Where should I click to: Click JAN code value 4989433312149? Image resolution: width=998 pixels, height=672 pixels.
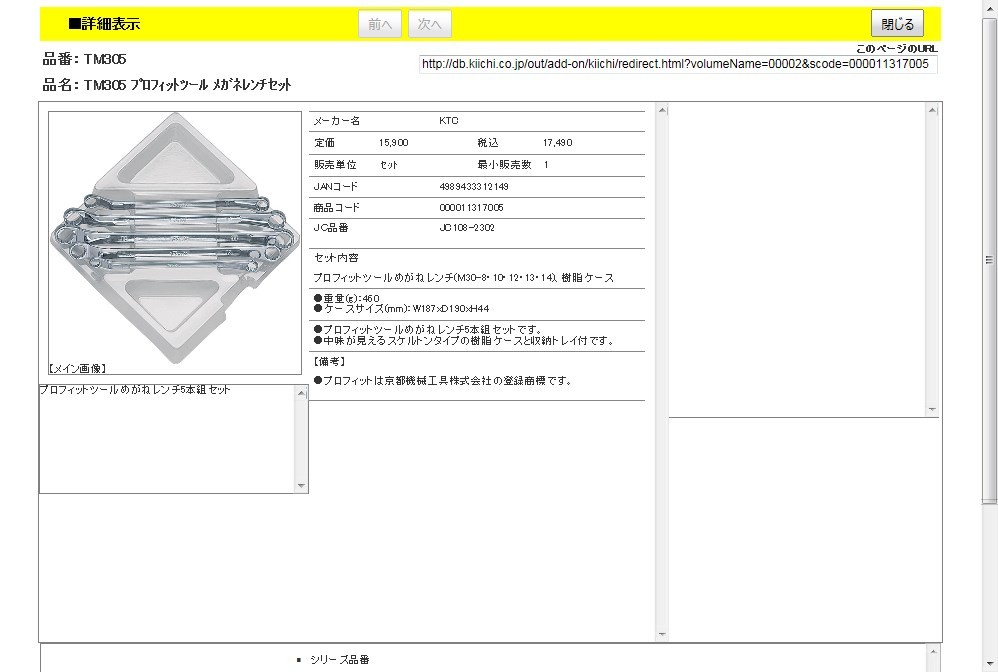(474, 186)
